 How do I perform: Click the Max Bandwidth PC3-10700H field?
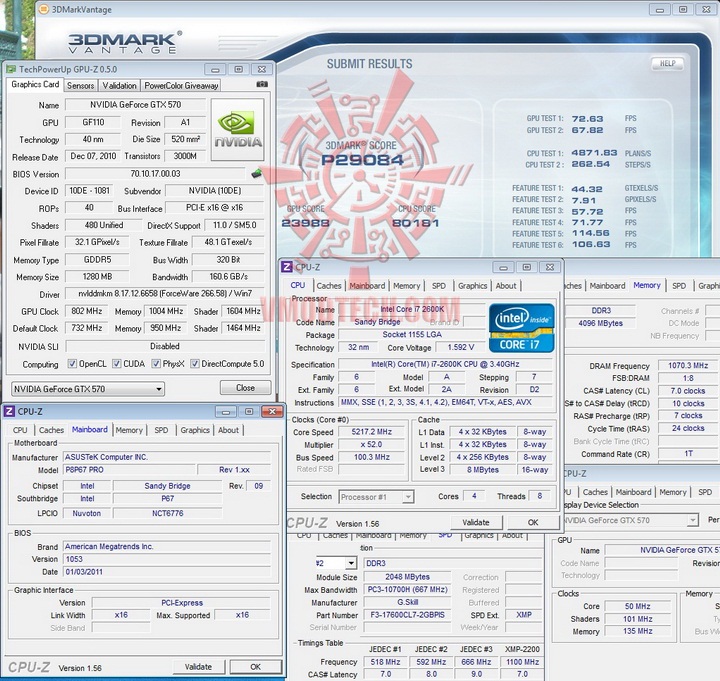[407, 589]
